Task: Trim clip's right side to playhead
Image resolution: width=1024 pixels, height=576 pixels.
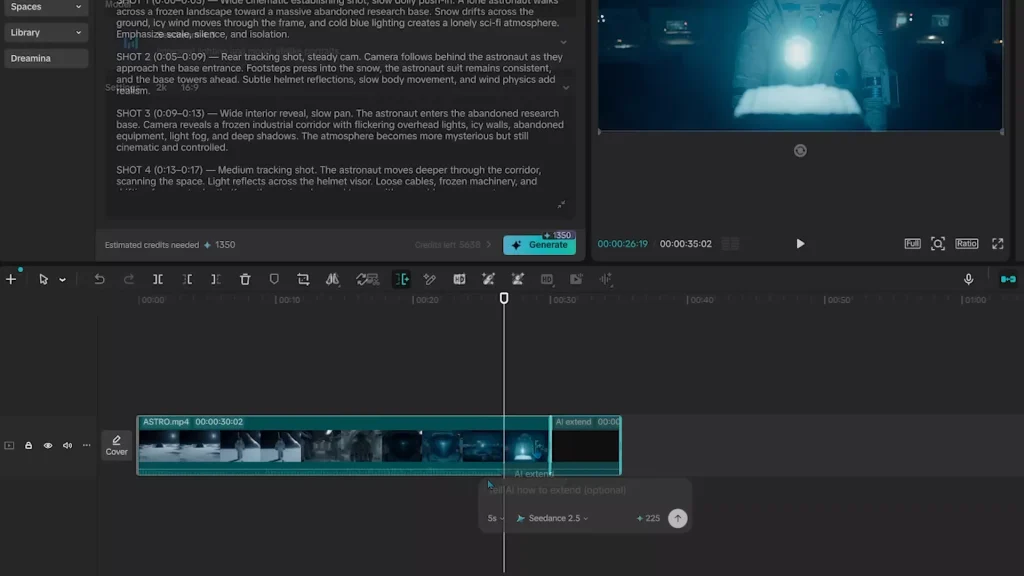Action: pyautogui.click(x=216, y=280)
